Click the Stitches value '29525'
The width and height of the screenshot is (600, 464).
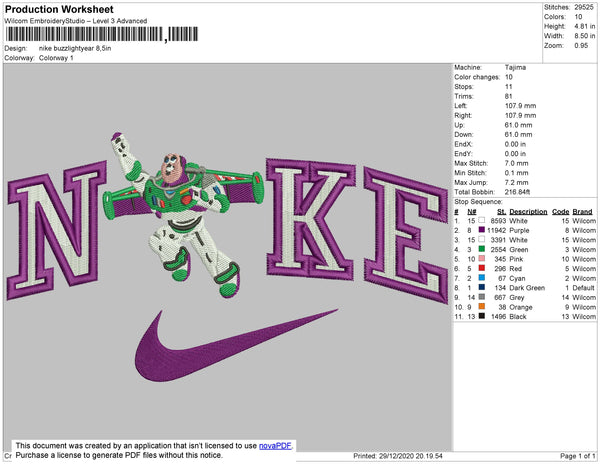click(x=584, y=7)
